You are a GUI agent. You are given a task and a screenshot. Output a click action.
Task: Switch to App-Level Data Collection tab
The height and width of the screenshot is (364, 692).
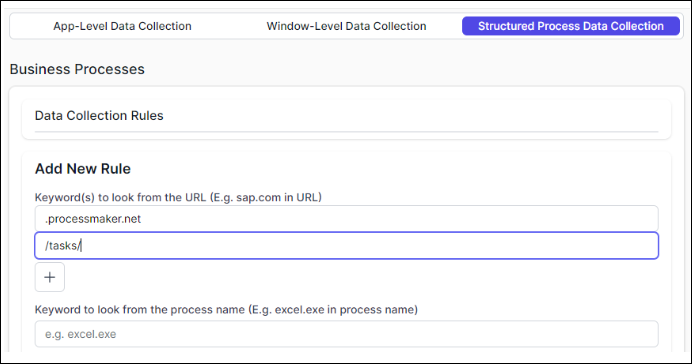click(122, 26)
